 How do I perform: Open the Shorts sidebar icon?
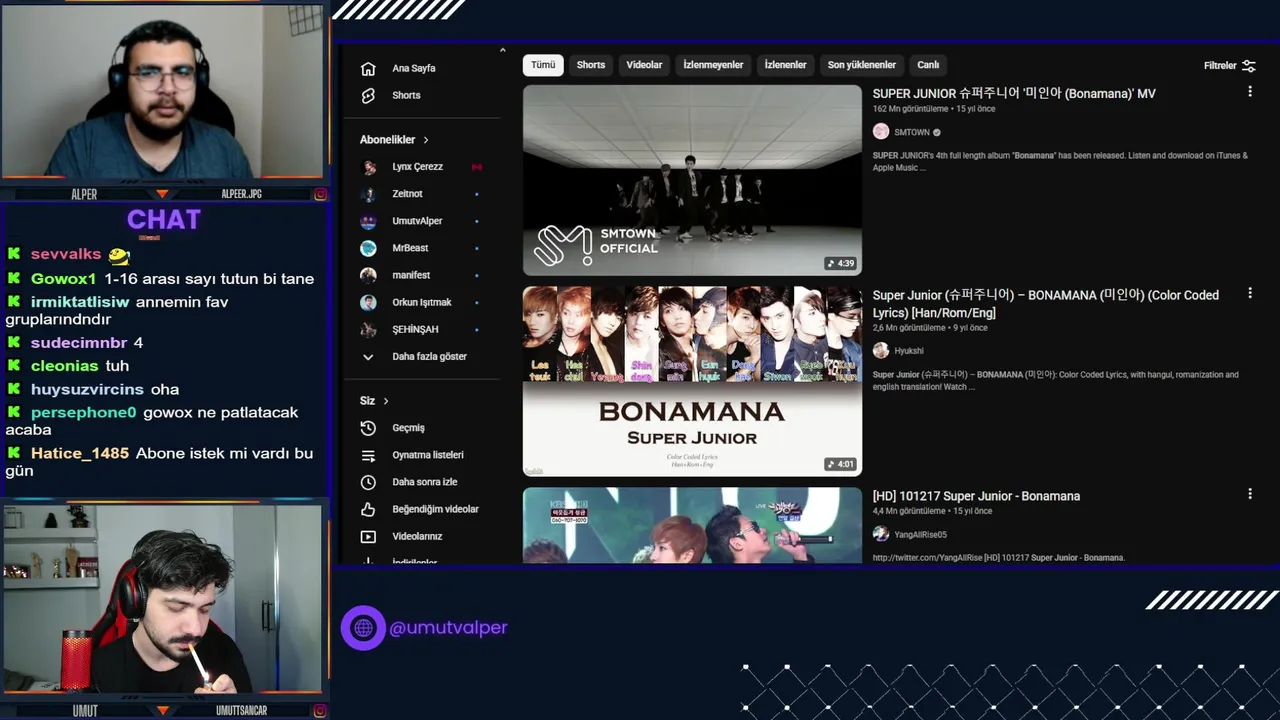368,95
